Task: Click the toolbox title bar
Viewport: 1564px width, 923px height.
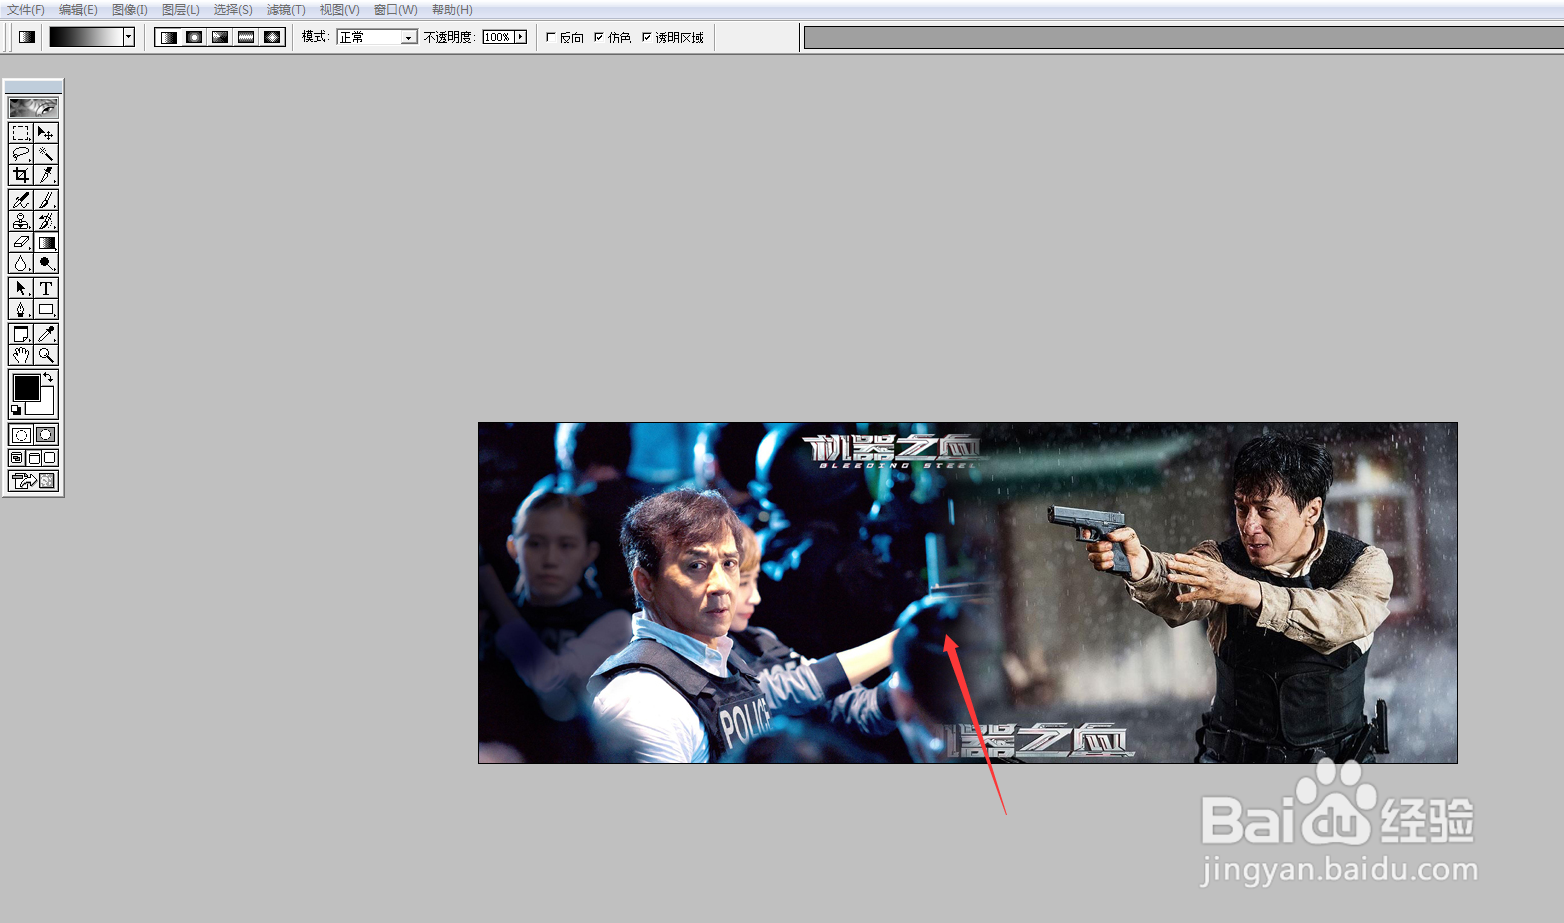Action: pyautogui.click(x=33, y=87)
